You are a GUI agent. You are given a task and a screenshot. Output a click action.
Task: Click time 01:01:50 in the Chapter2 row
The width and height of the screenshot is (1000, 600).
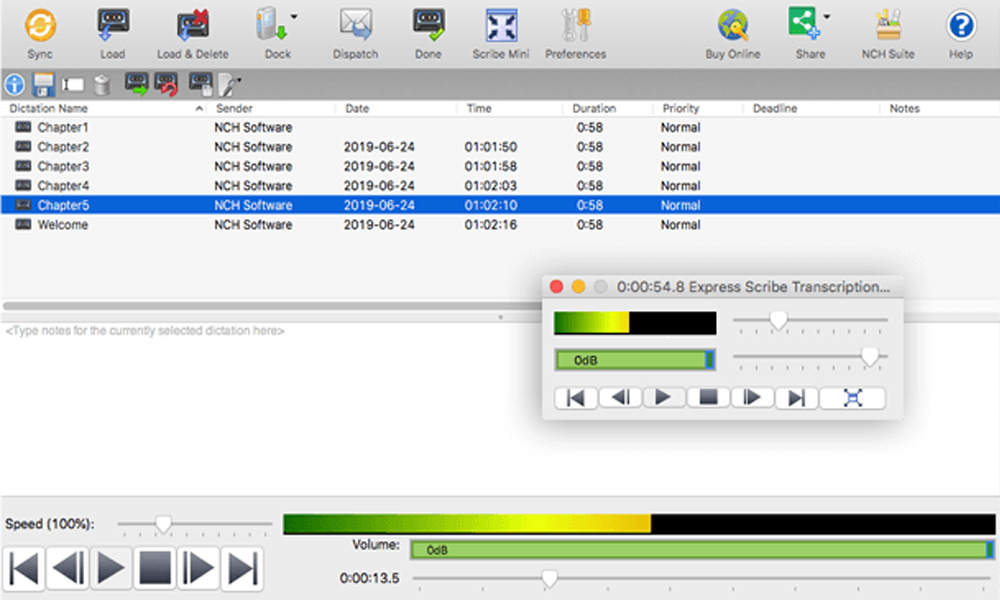pyautogui.click(x=490, y=147)
